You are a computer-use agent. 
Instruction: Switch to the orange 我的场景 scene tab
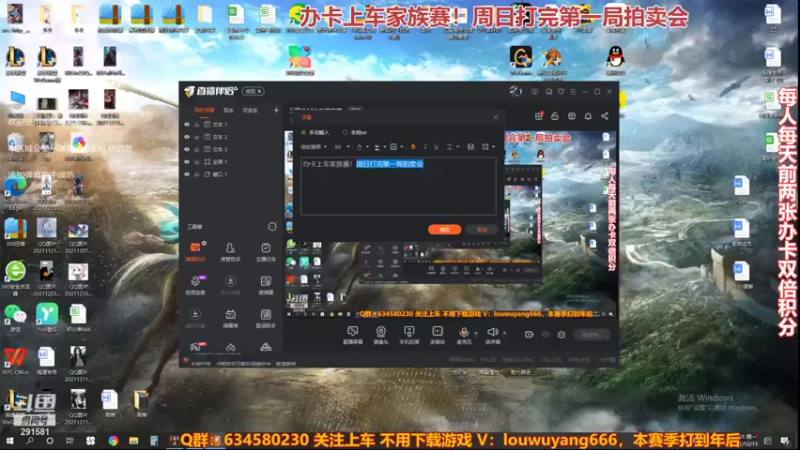(205, 110)
